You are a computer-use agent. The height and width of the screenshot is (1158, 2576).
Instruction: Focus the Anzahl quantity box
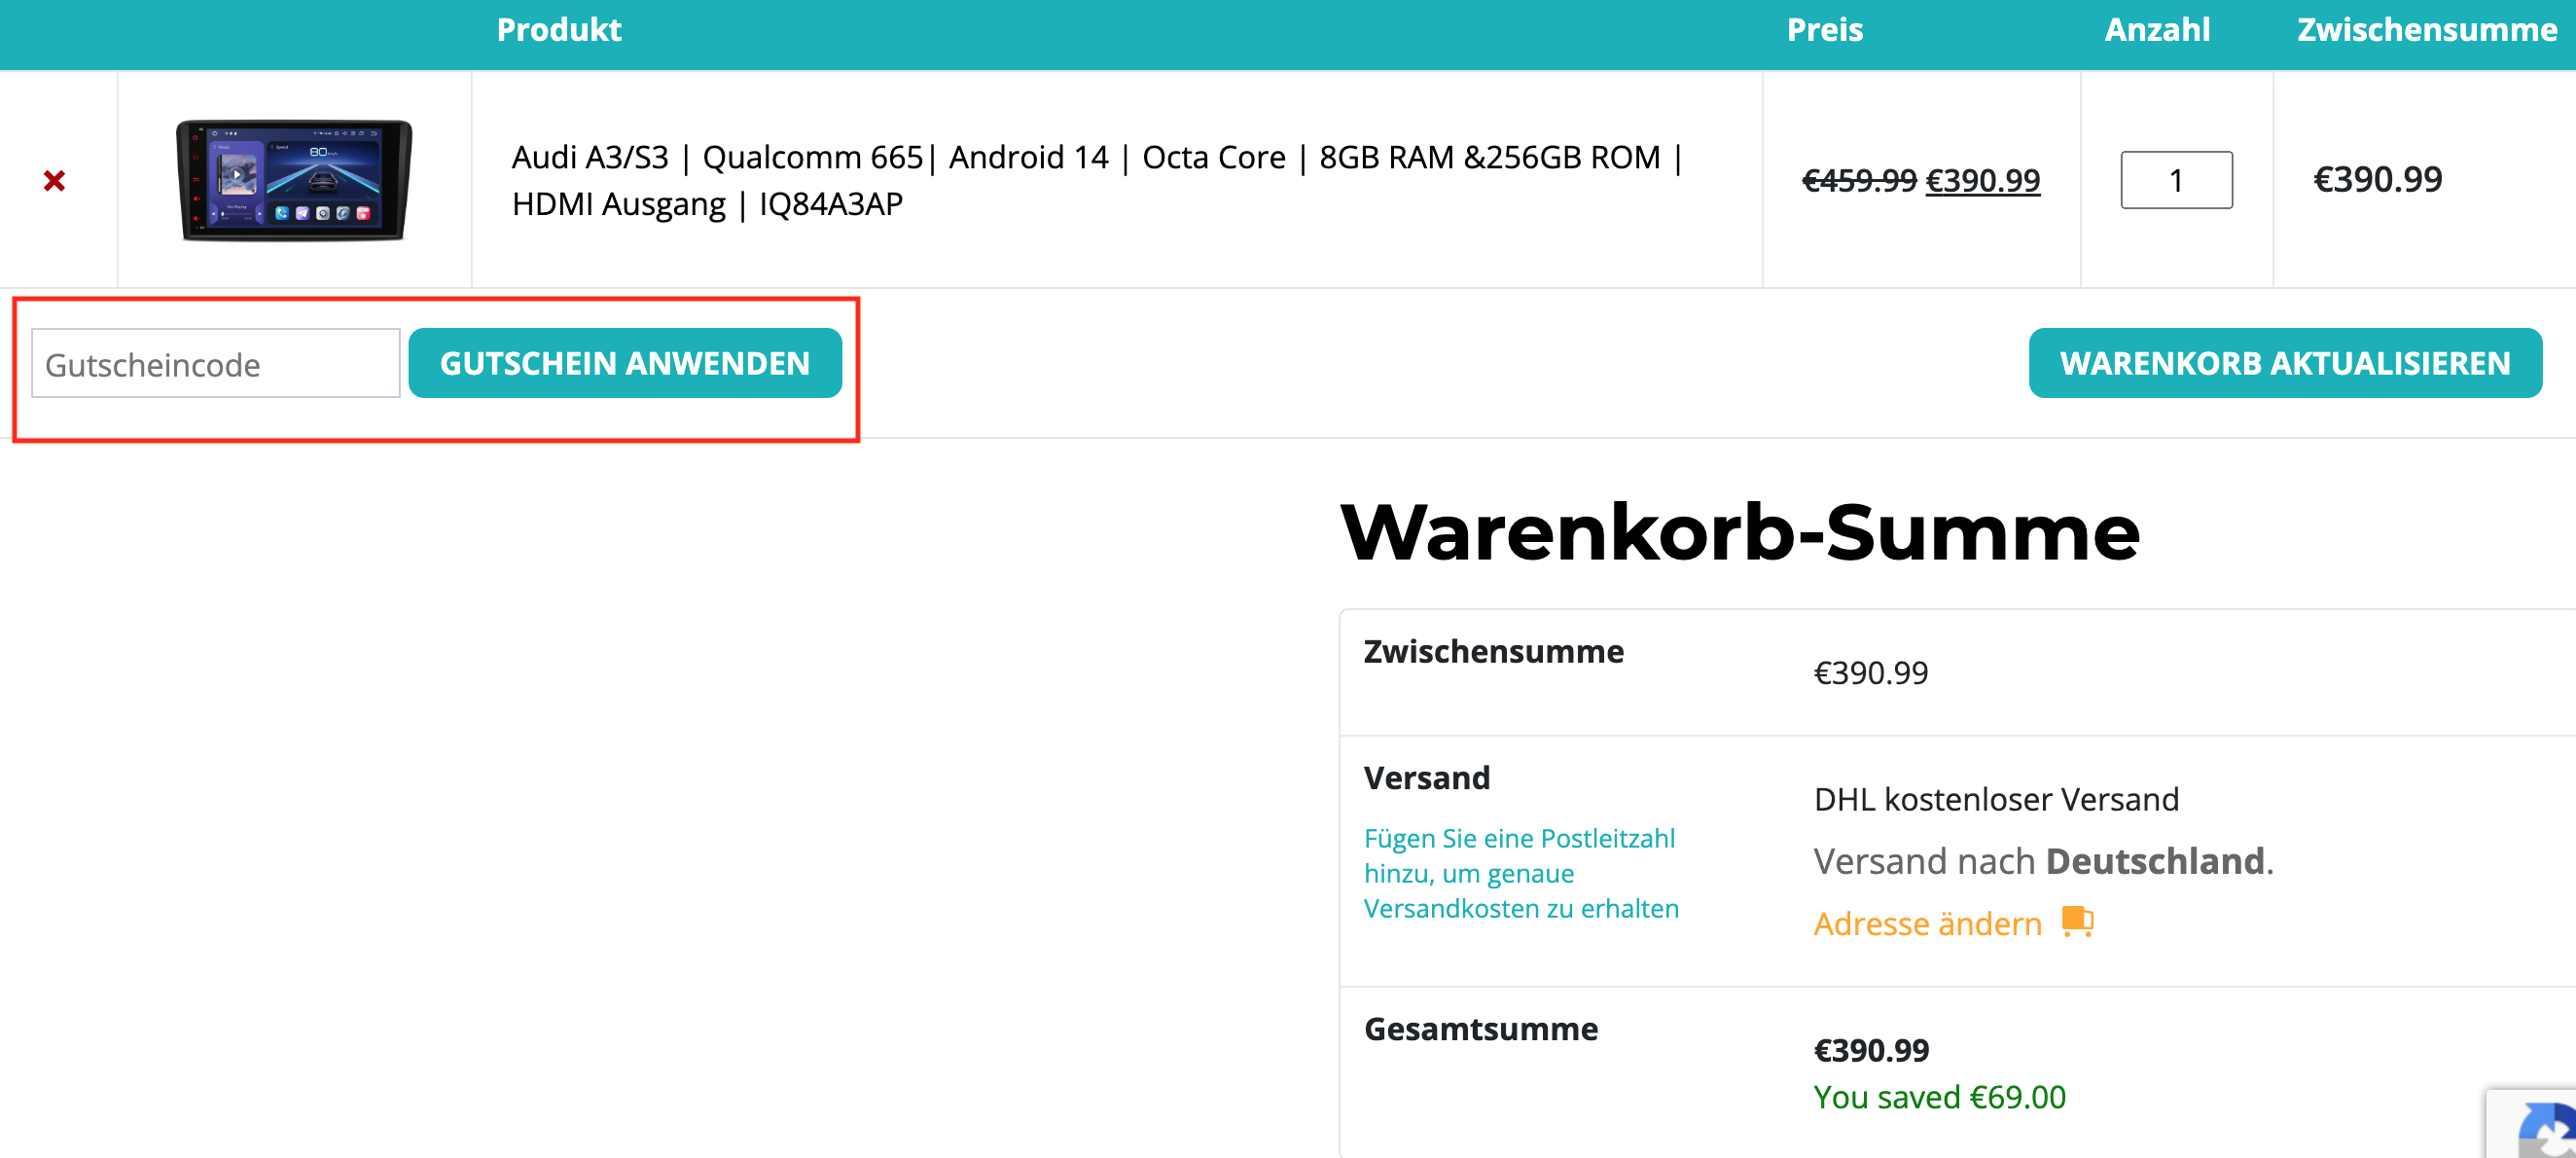[x=2176, y=180]
